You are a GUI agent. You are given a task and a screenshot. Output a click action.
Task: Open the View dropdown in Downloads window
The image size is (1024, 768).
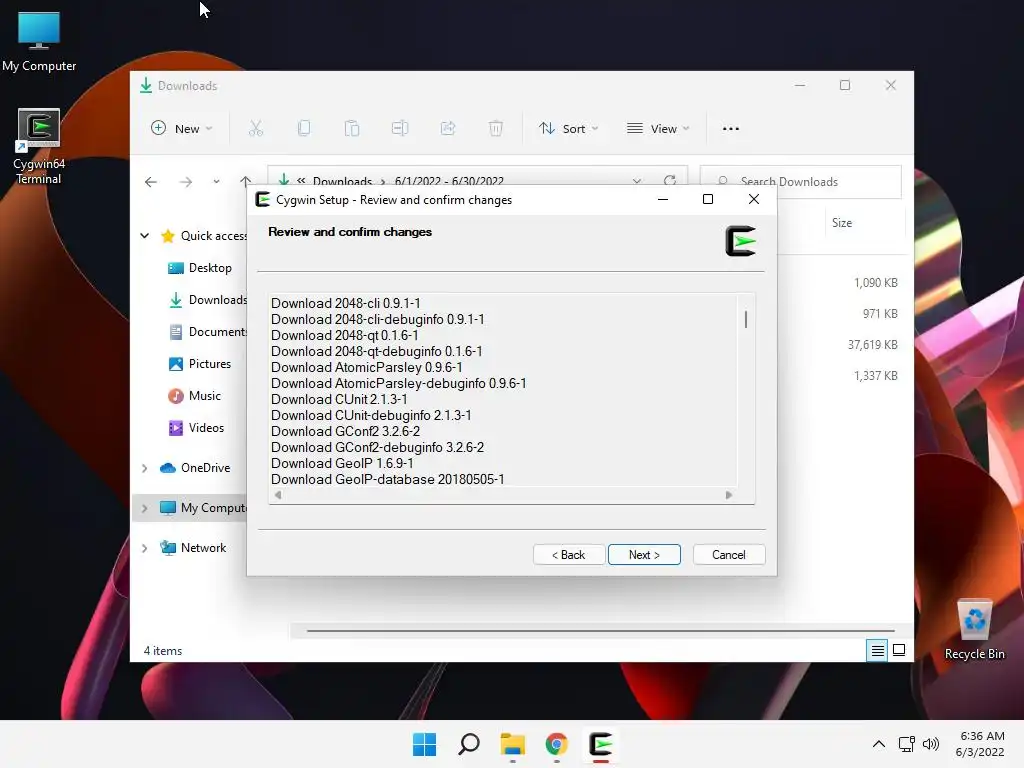(658, 129)
